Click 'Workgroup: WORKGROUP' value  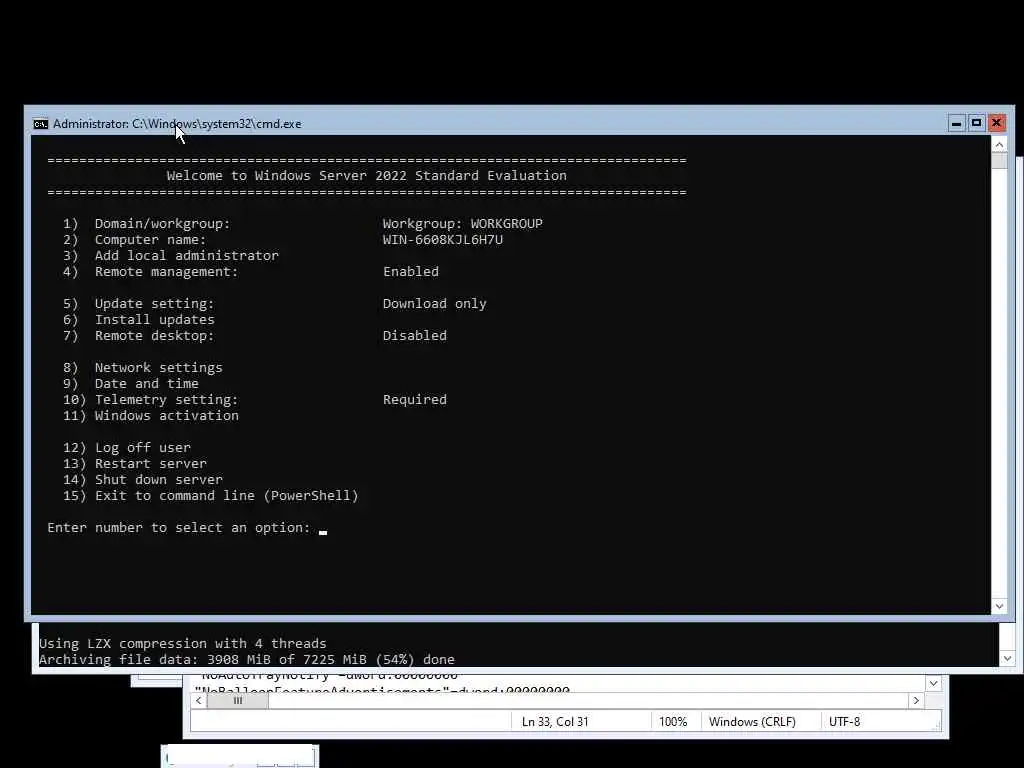(462, 224)
